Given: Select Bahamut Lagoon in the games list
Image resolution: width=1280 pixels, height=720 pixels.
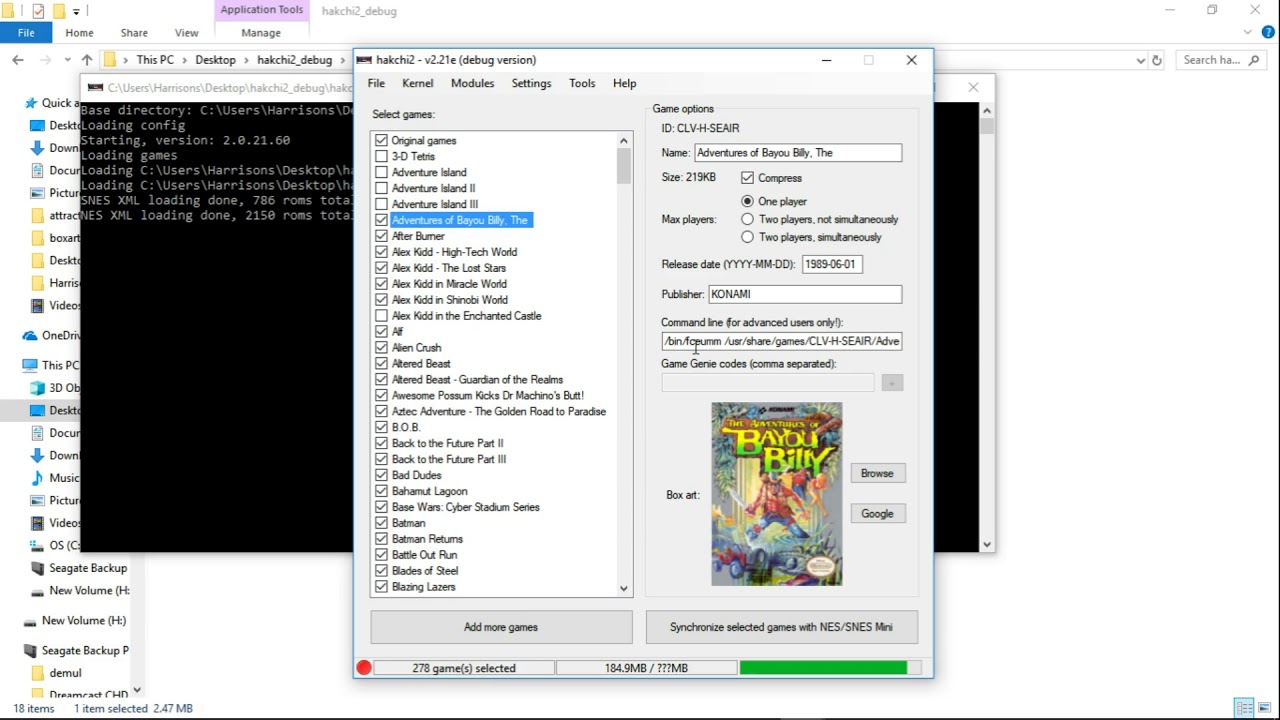Looking at the screenshot, I should pyautogui.click(x=429, y=491).
